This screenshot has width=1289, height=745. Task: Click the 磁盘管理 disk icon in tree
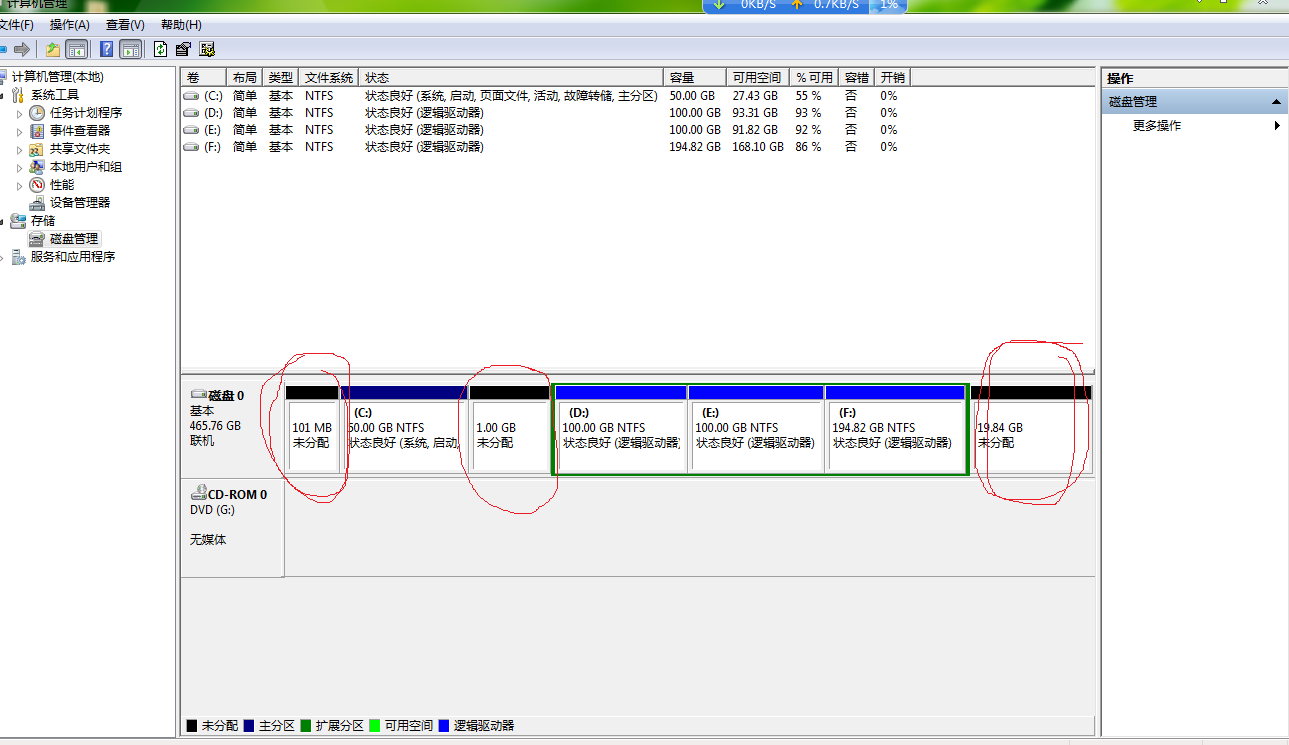(37, 239)
